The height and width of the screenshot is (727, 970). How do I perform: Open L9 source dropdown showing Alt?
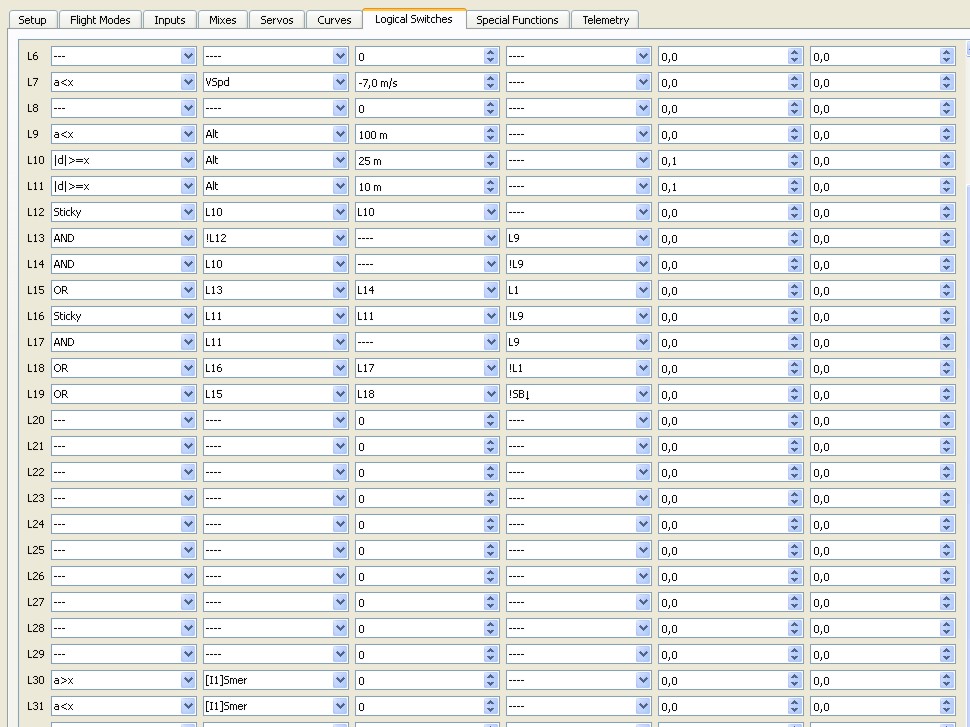[340, 135]
